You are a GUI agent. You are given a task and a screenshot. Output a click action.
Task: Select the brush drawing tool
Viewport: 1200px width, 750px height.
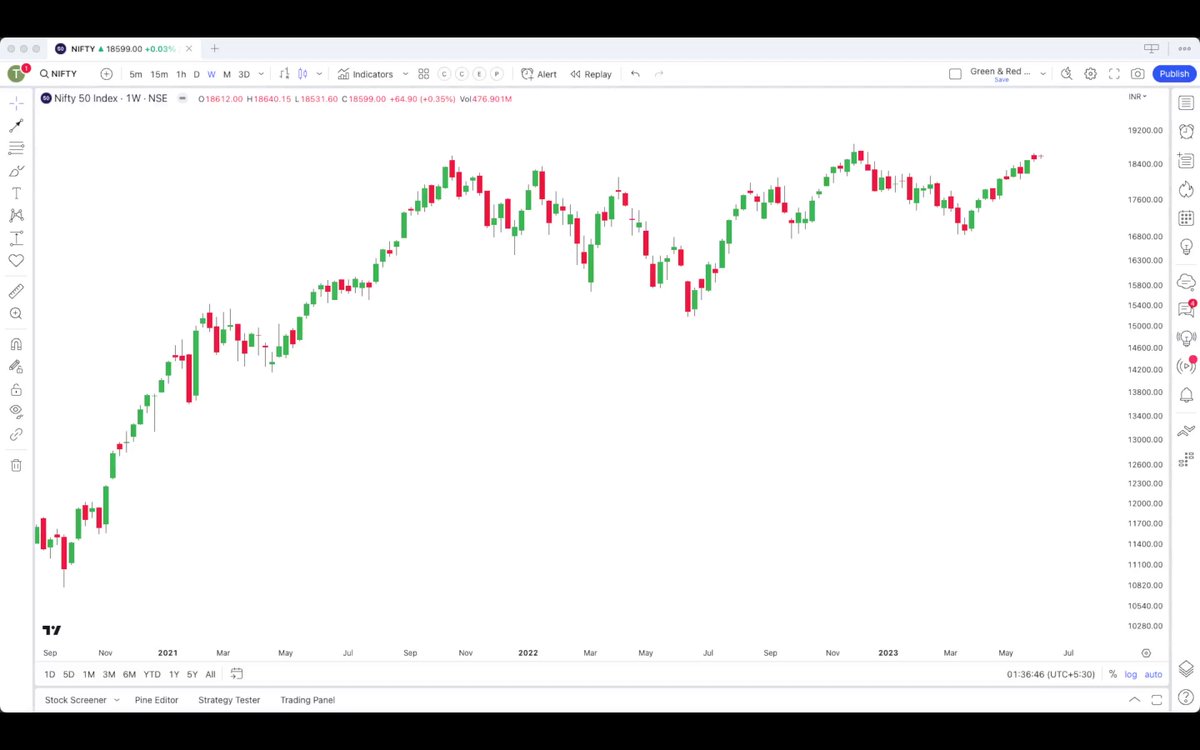click(x=16, y=171)
